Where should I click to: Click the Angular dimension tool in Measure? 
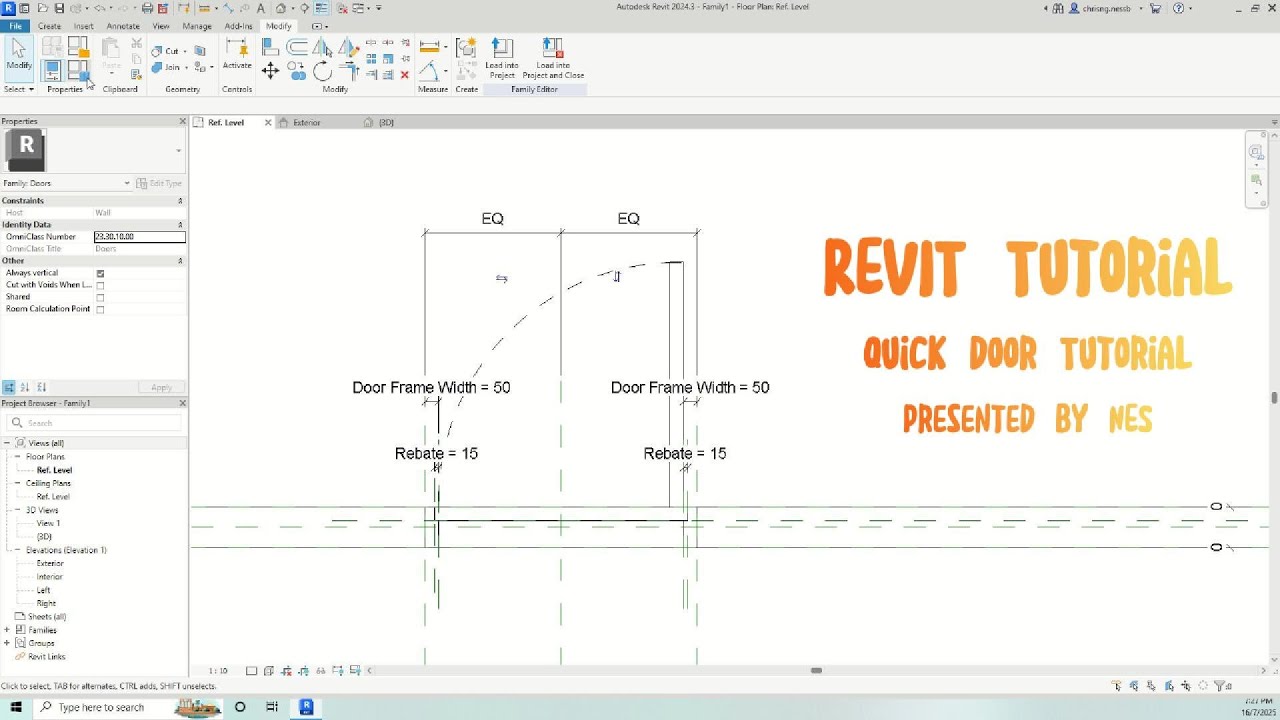429,71
